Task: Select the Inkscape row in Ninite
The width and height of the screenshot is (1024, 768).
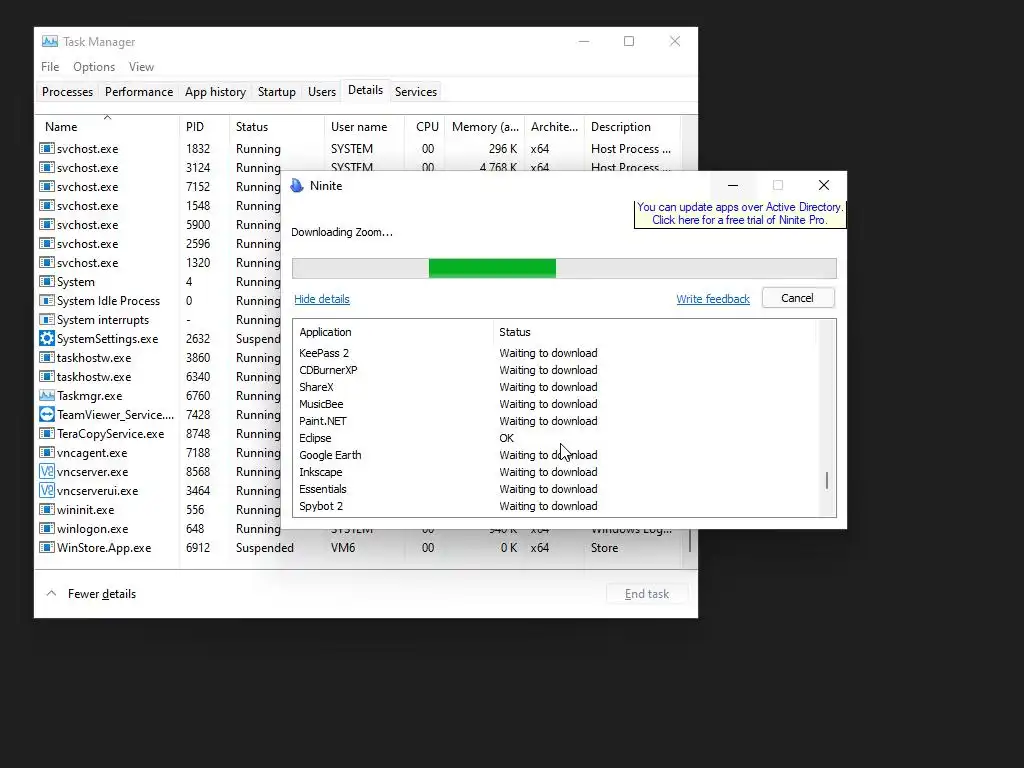Action: [555, 472]
